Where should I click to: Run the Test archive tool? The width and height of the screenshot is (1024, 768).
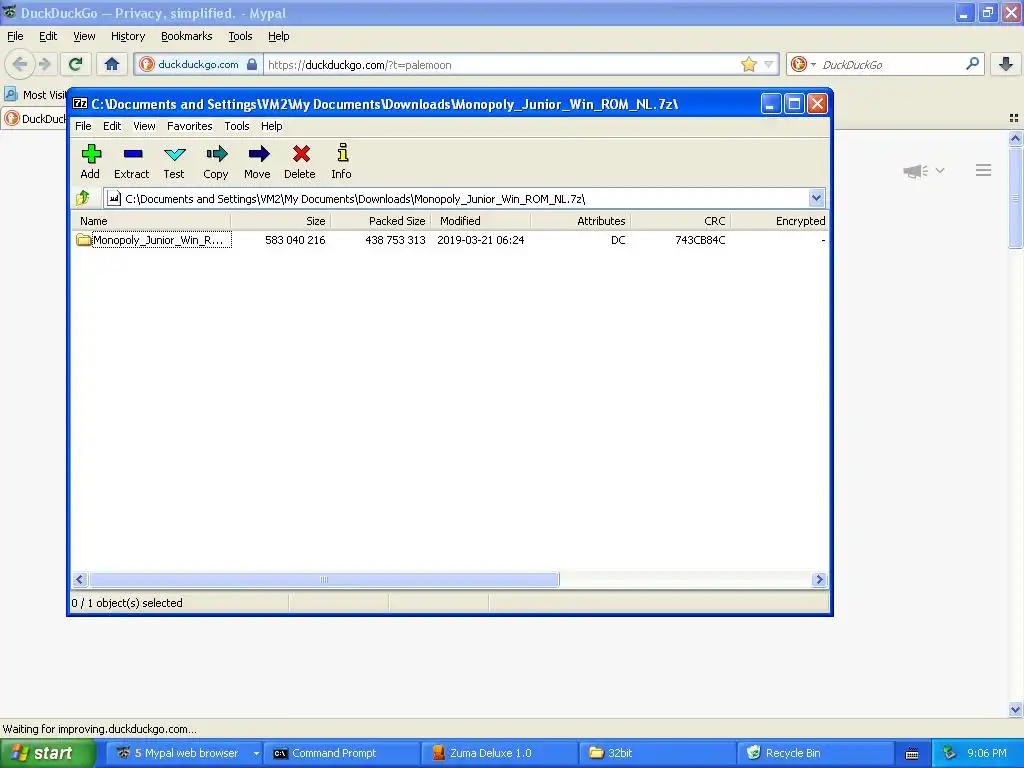(174, 161)
